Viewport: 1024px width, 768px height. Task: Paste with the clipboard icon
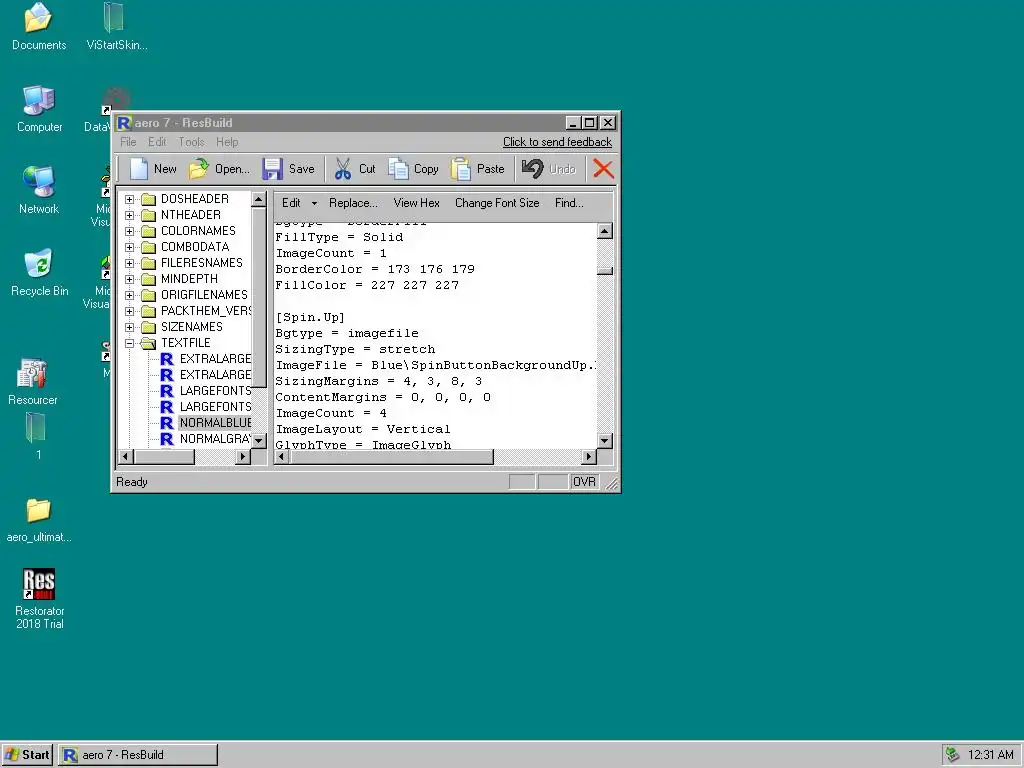pyautogui.click(x=460, y=168)
